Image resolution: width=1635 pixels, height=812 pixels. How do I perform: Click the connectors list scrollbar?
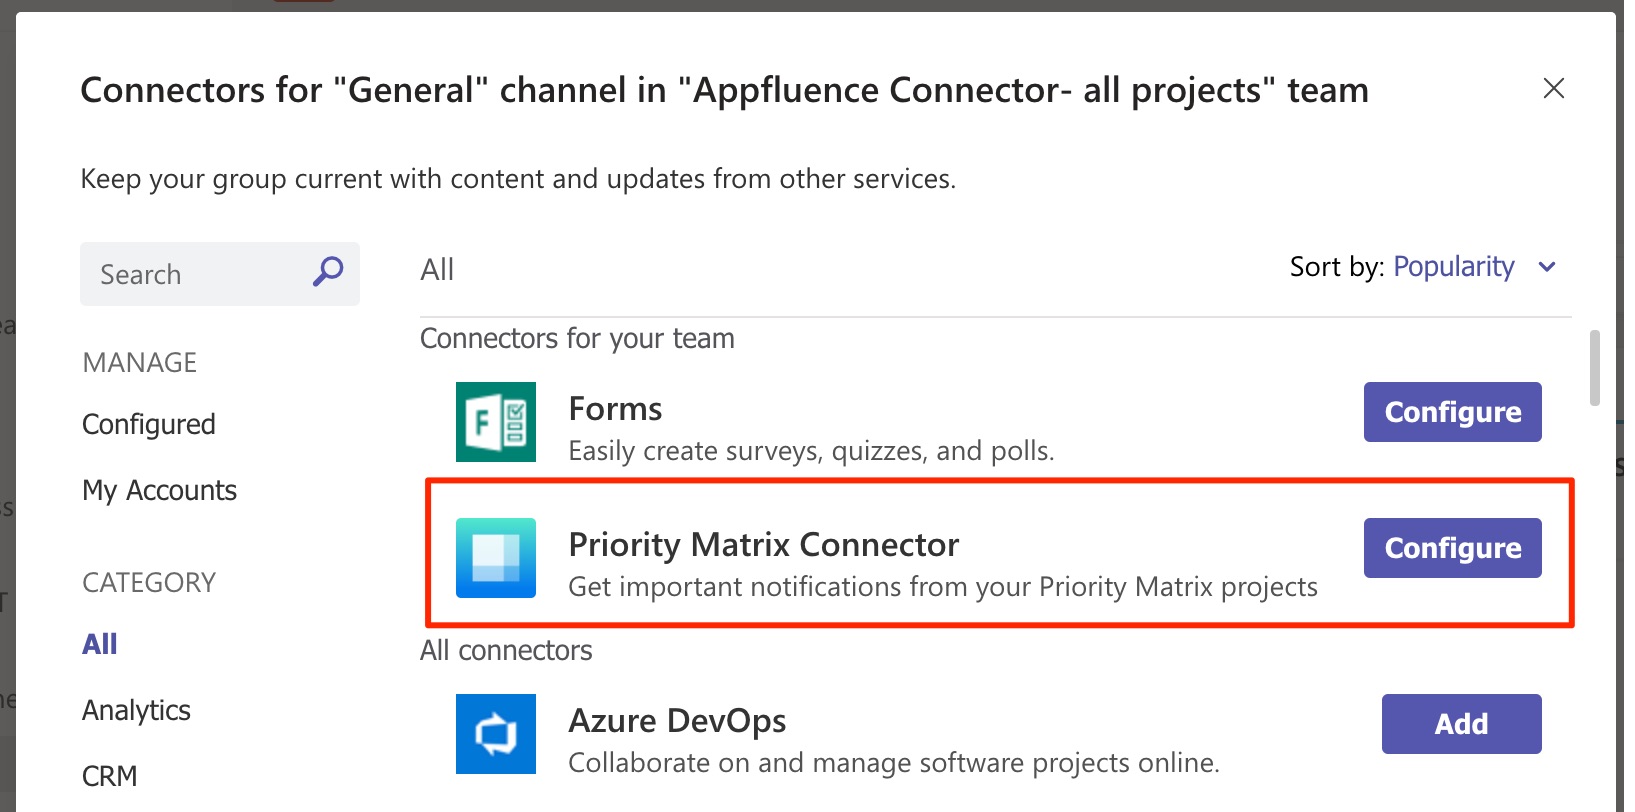click(x=1595, y=368)
